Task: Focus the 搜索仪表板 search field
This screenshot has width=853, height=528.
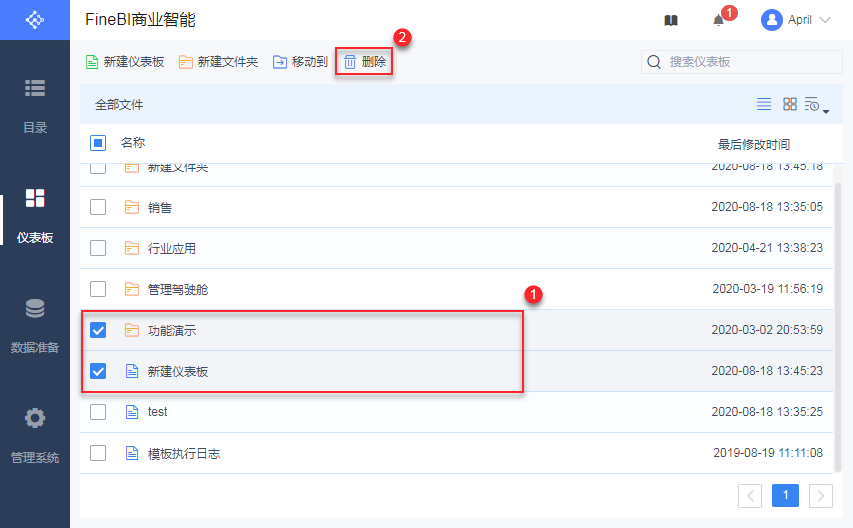Action: tap(741, 62)
